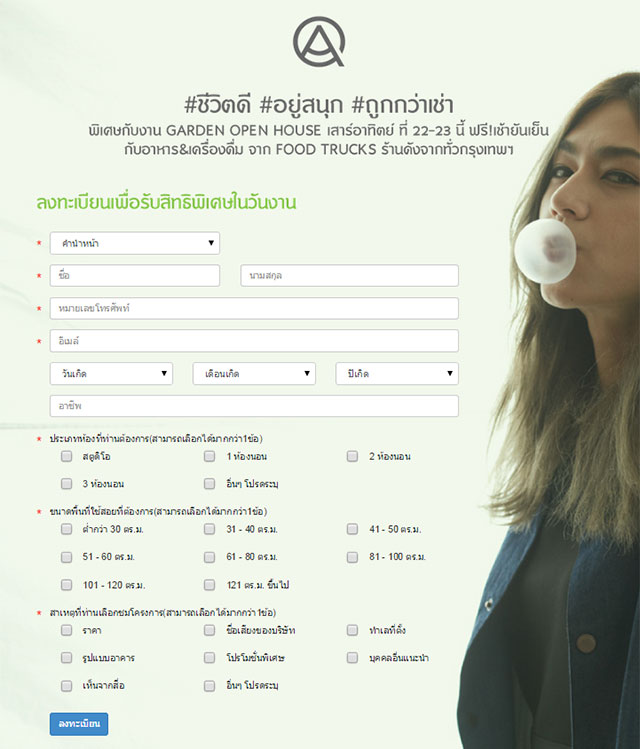Tick the สตูดิโอ studio checkbox
The image size is (640, 749).
pyautogui.click(x=66, y=456)
